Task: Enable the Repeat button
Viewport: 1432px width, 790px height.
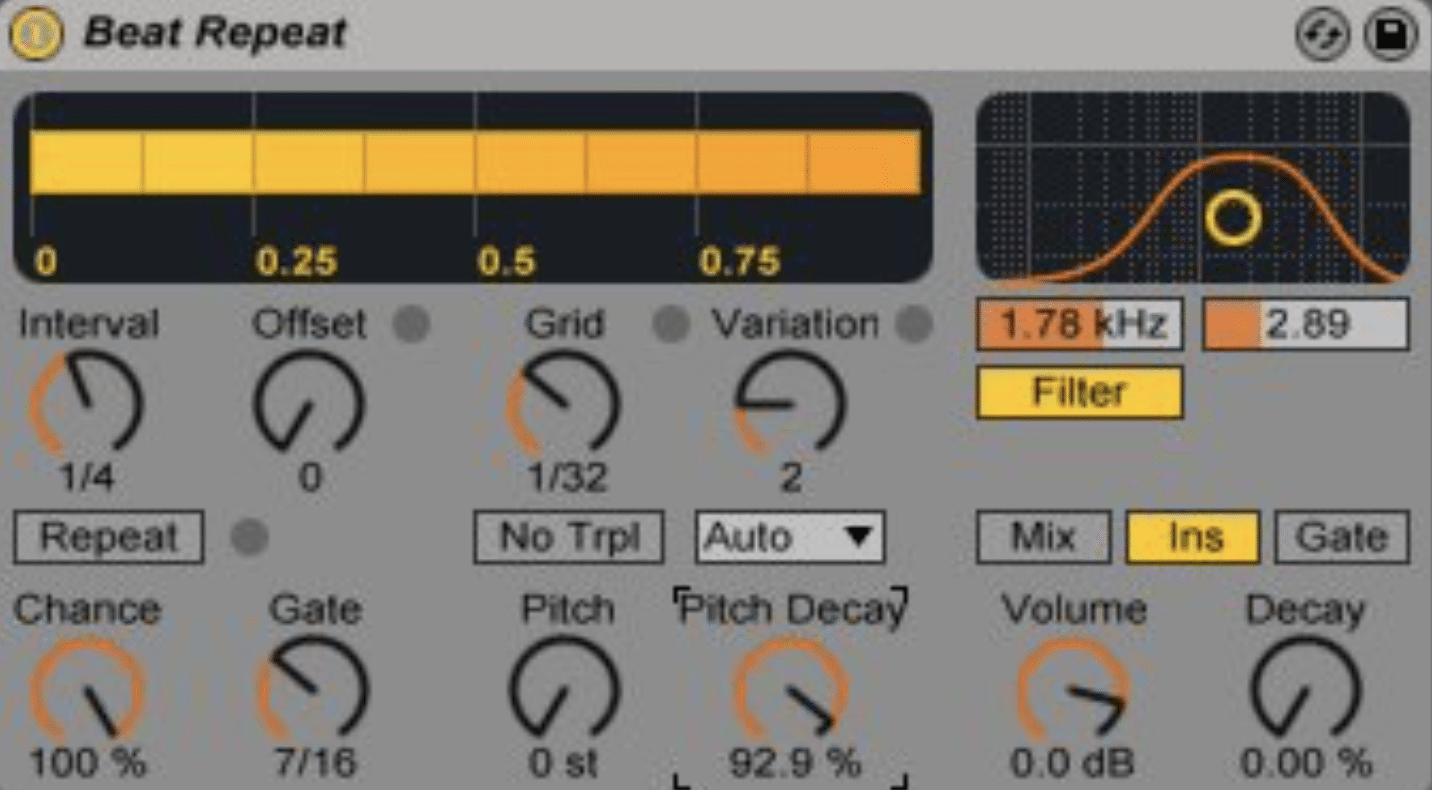Action: [x=109, y=538]
